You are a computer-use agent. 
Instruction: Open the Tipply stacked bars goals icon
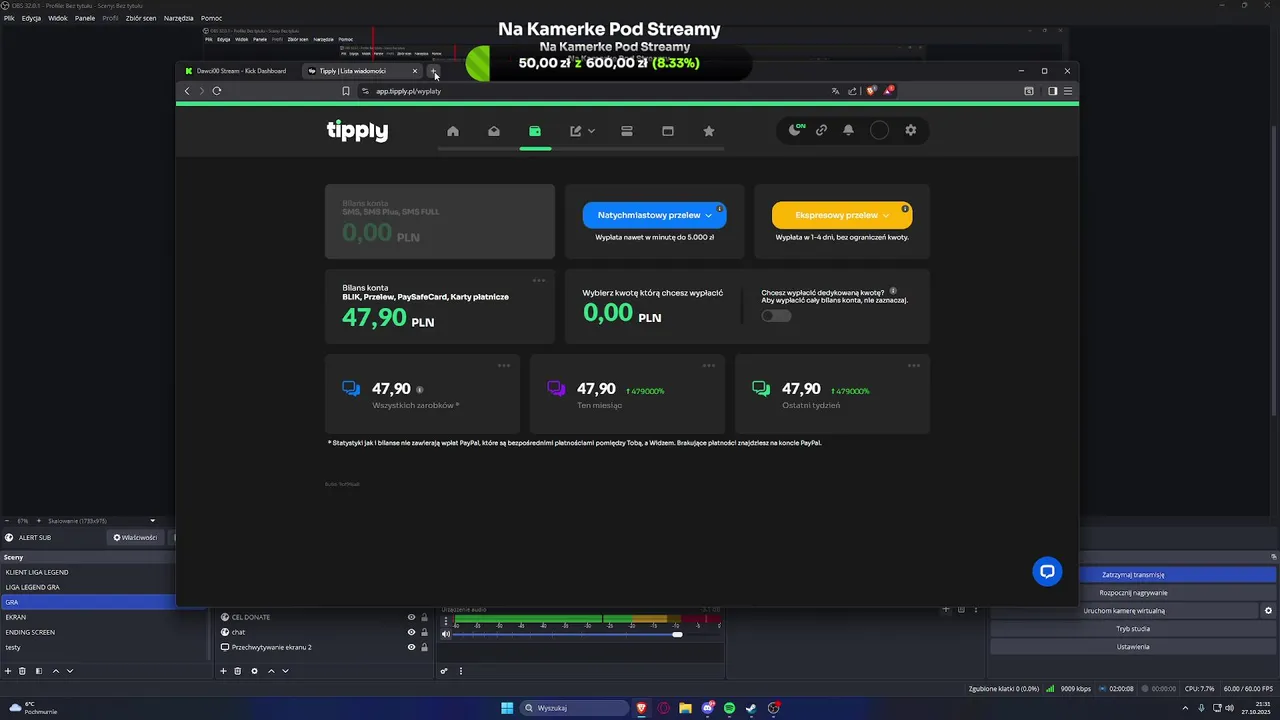pyautogui.click(x=627, y=131)
